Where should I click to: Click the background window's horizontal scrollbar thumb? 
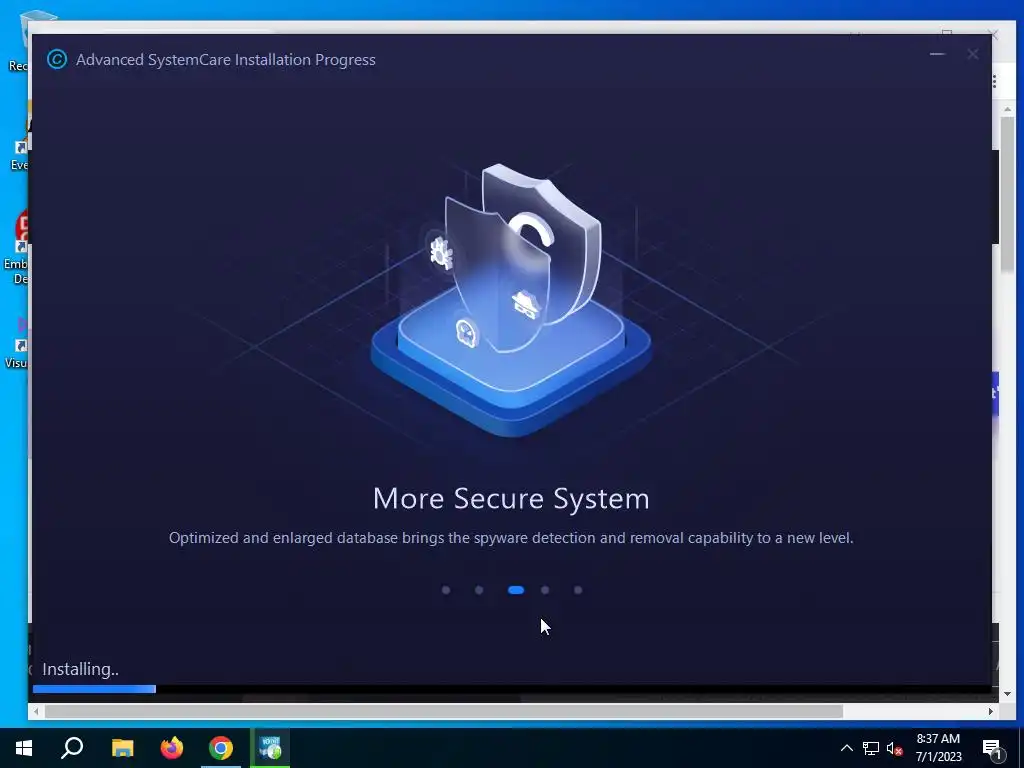coord(443,711)
